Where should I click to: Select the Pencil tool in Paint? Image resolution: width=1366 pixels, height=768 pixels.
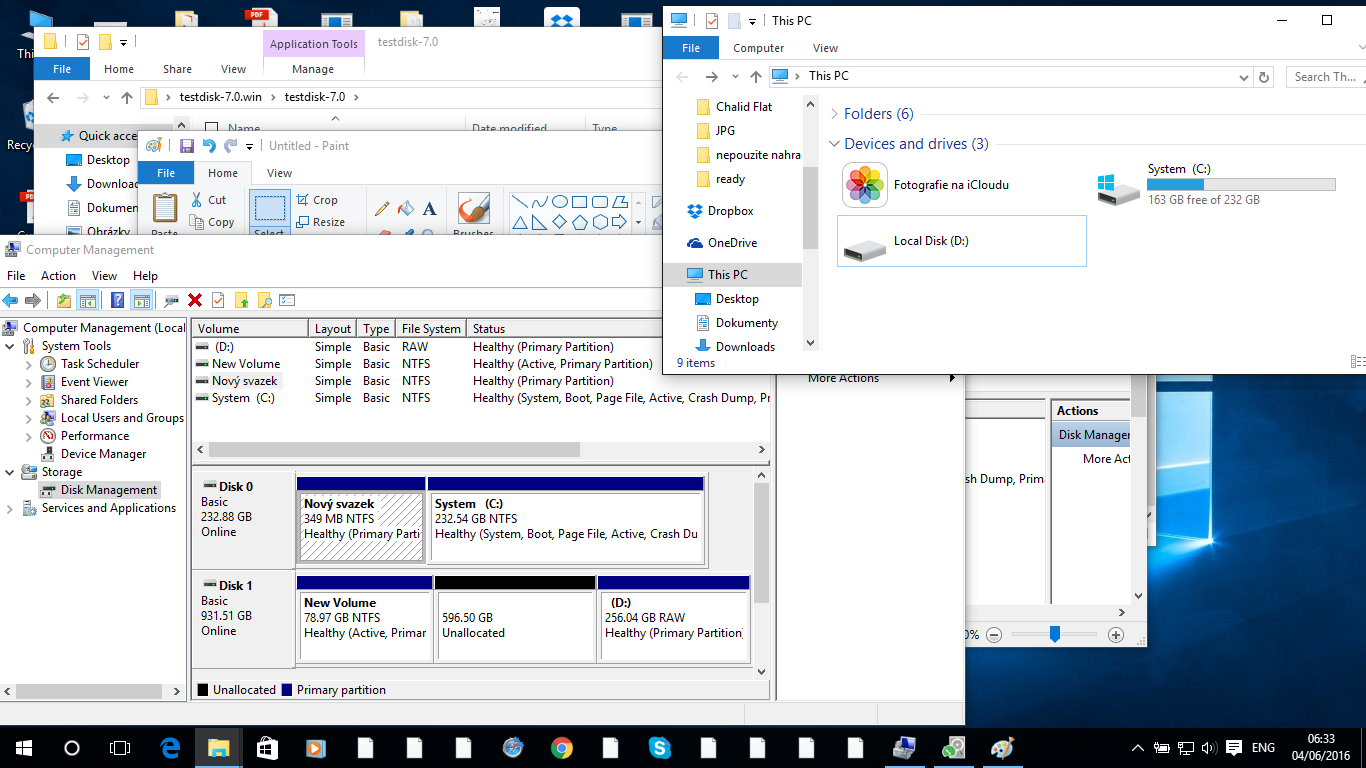[382, 209]
